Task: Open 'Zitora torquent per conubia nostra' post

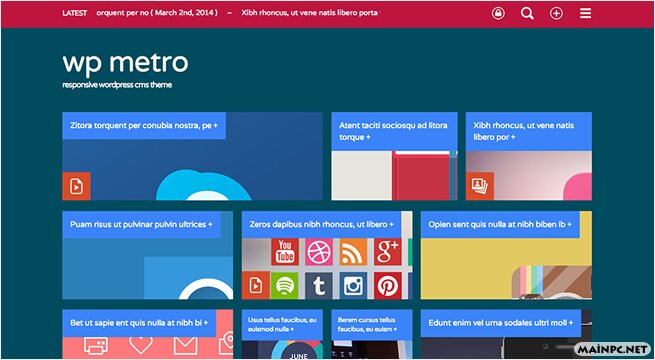Action: tap(144, 125)
